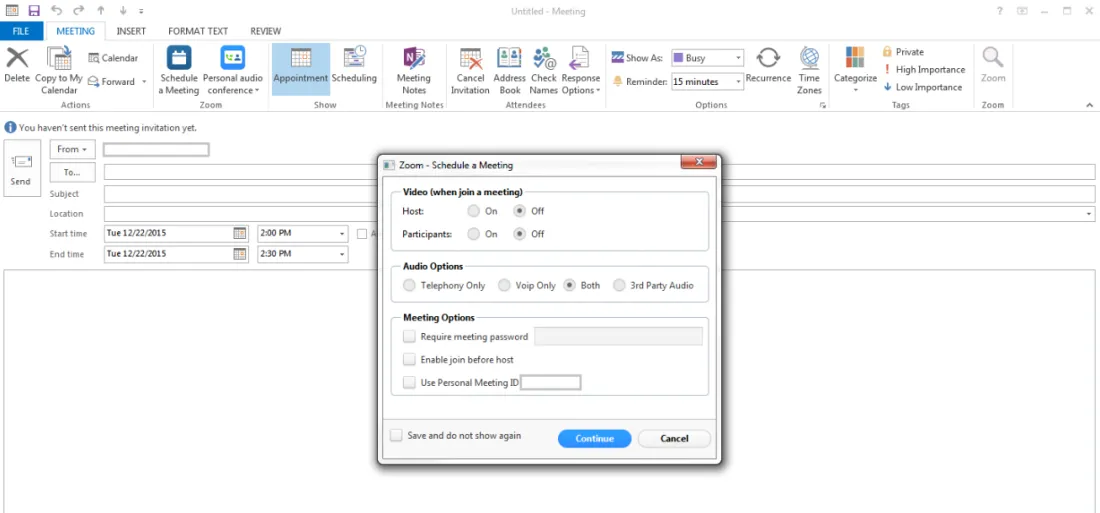Expand the Options group dialog launcher

[823, 105]
